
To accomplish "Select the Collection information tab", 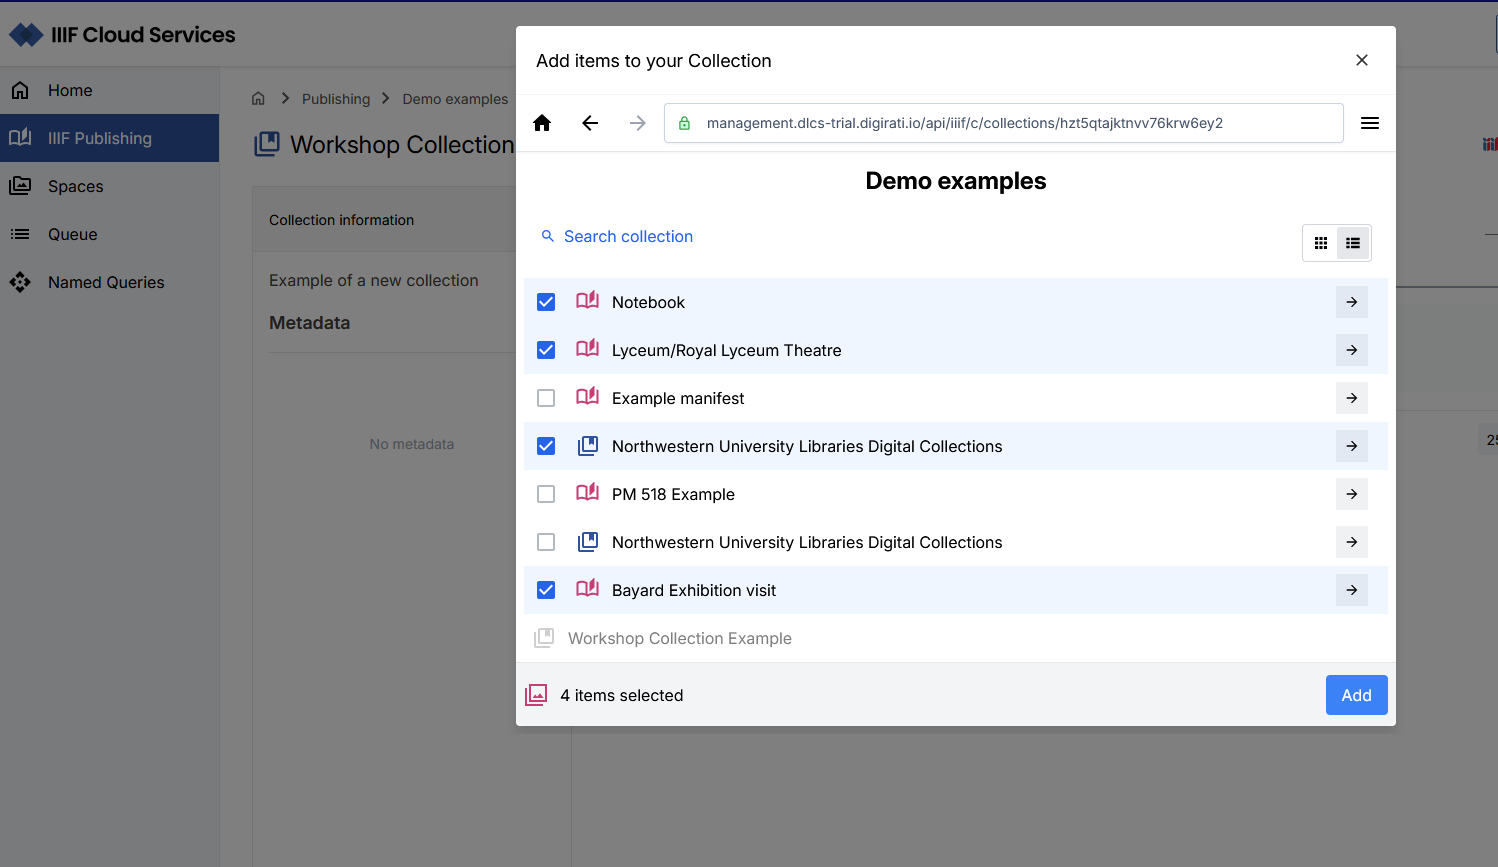I will (341, 220).
